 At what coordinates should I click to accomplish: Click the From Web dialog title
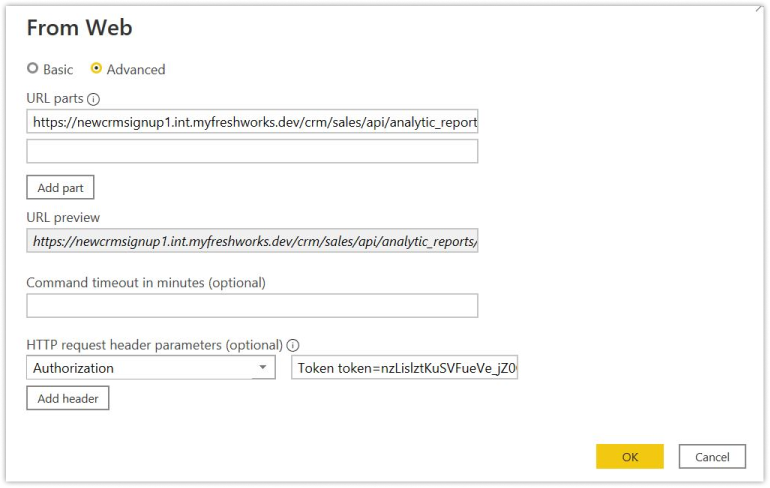79,27
